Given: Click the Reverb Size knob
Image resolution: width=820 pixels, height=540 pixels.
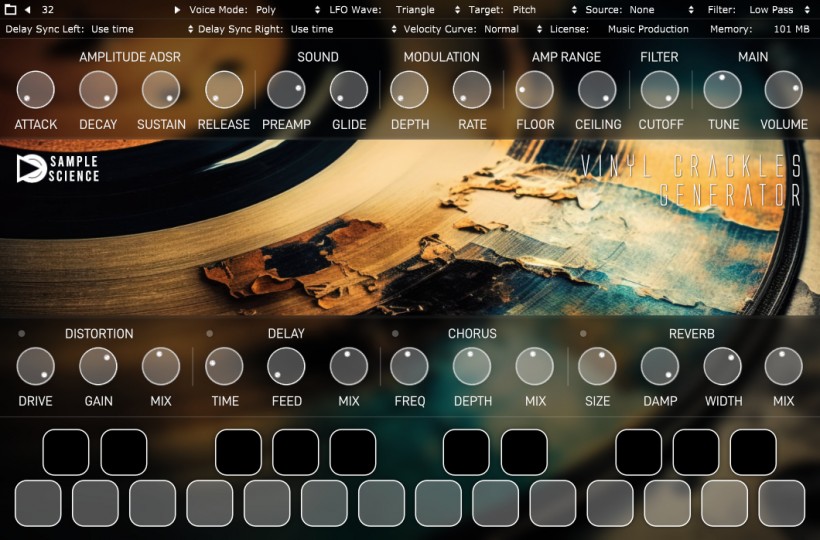Looking at the screenshot, I should pos(597,367).
